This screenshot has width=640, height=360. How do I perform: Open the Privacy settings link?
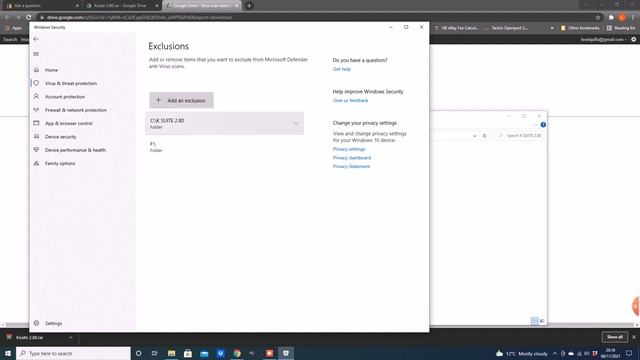coord(349,149)
